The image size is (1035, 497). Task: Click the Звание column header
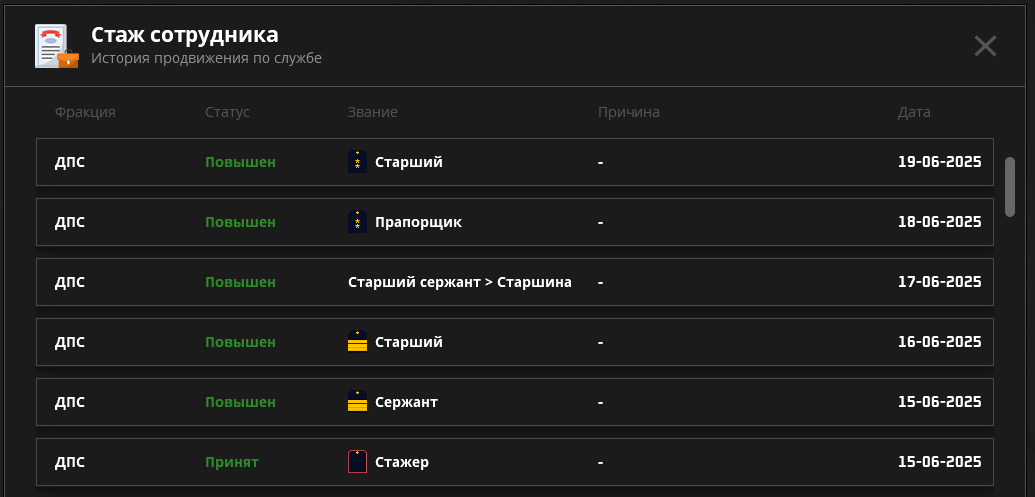[373, 112]
